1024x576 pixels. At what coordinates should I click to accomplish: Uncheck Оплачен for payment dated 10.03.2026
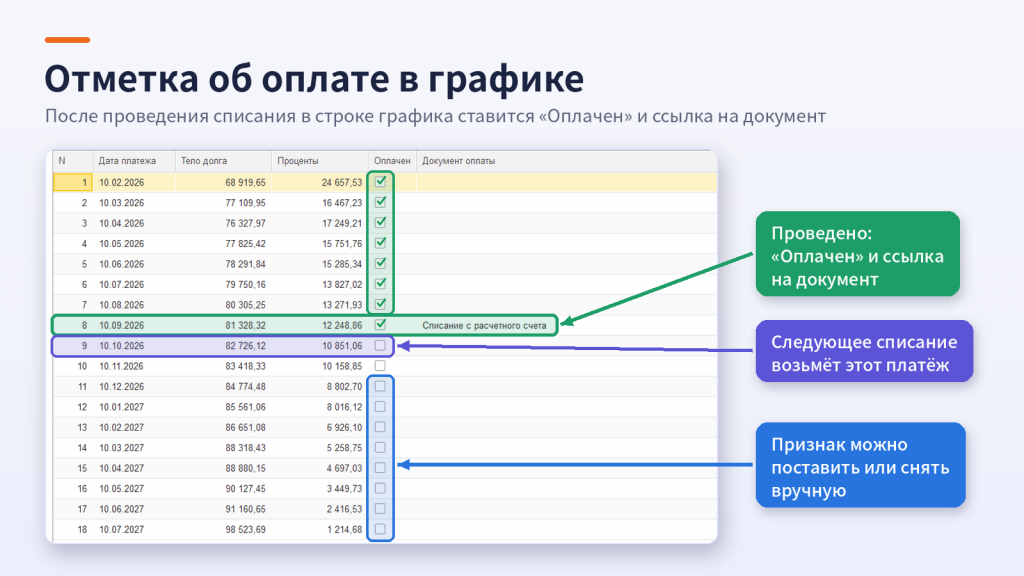point(380,202)
